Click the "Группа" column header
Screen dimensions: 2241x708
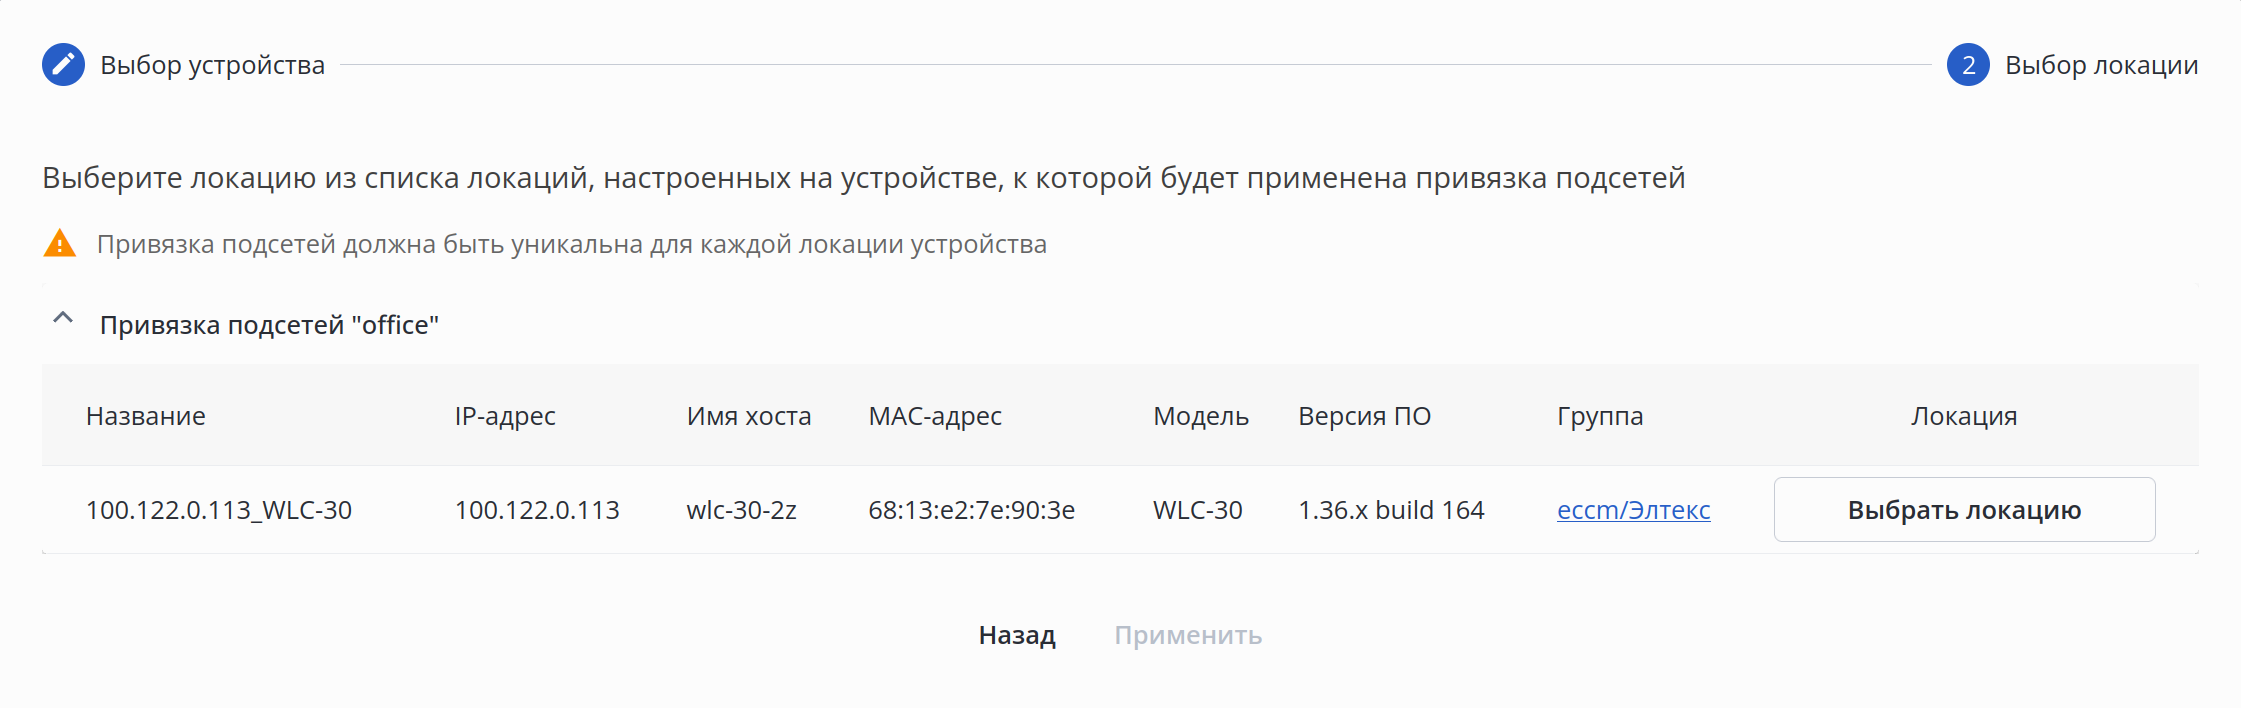point(1600,416)
